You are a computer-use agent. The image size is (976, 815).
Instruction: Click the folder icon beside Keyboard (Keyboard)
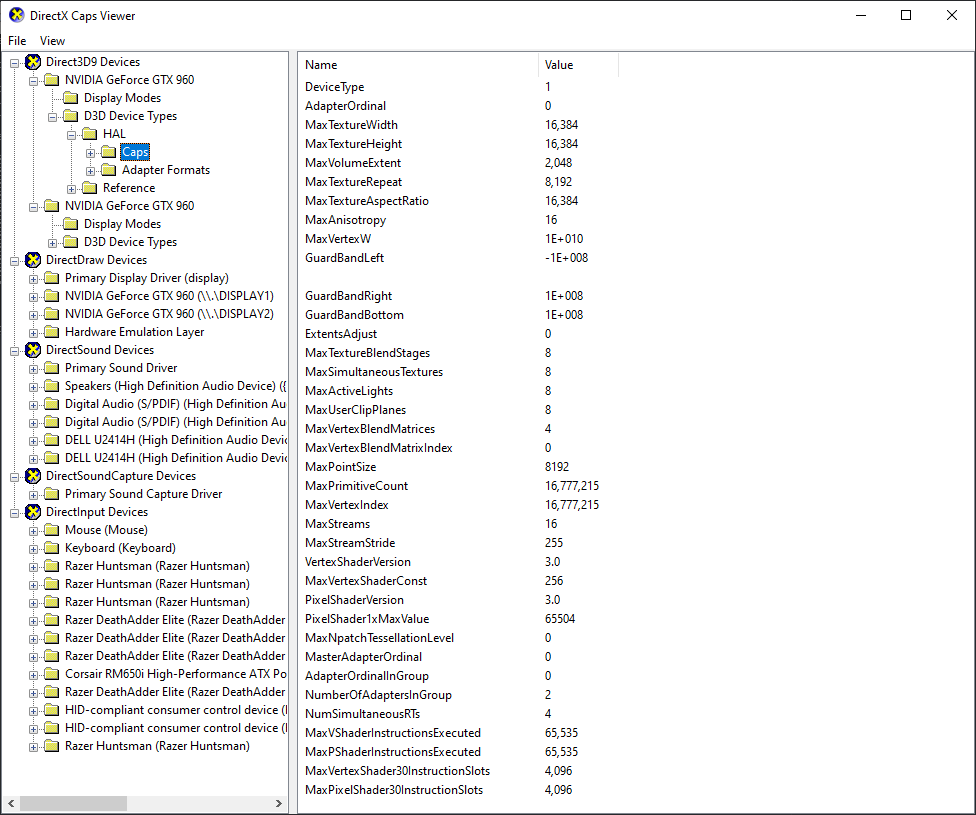[x=52, y=548]
